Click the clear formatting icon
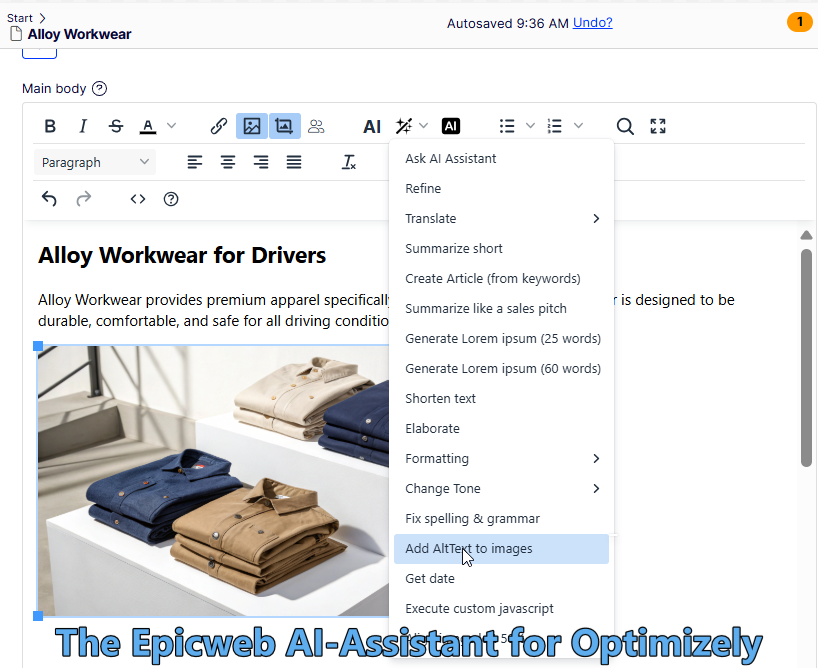818x668 pixels. pos(349,162)
